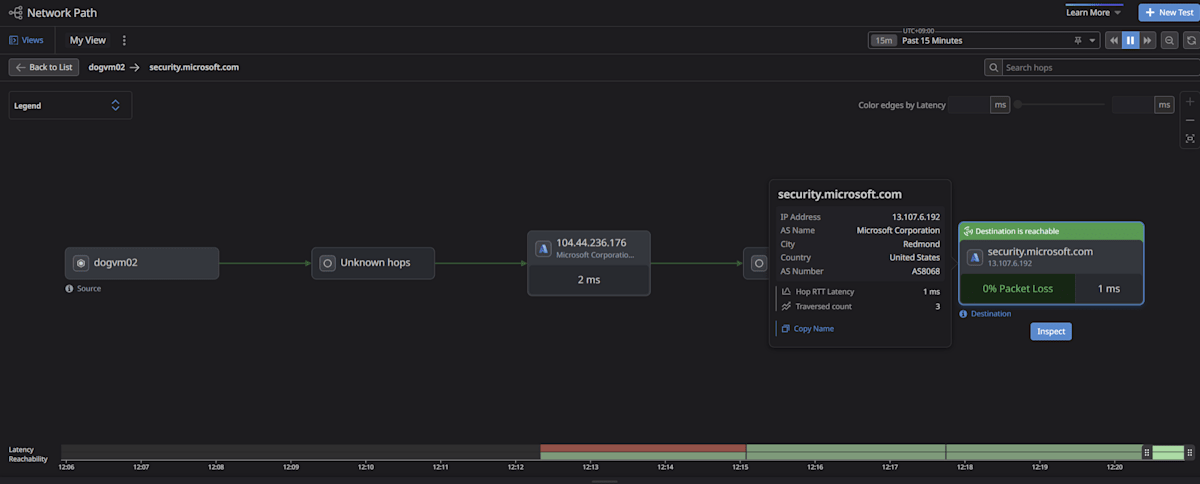The image size is (1200, 484).
Task: Click the 2 ms latency value
Action: (589, 280)
